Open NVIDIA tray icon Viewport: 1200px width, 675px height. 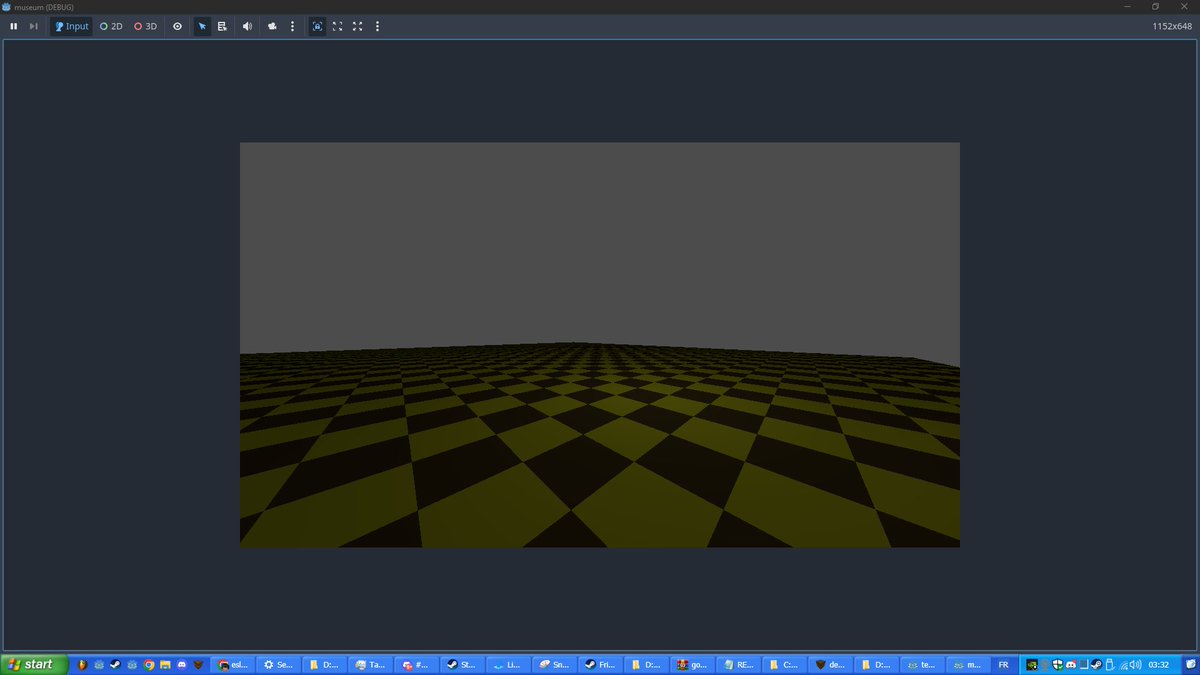point(1032,664)
